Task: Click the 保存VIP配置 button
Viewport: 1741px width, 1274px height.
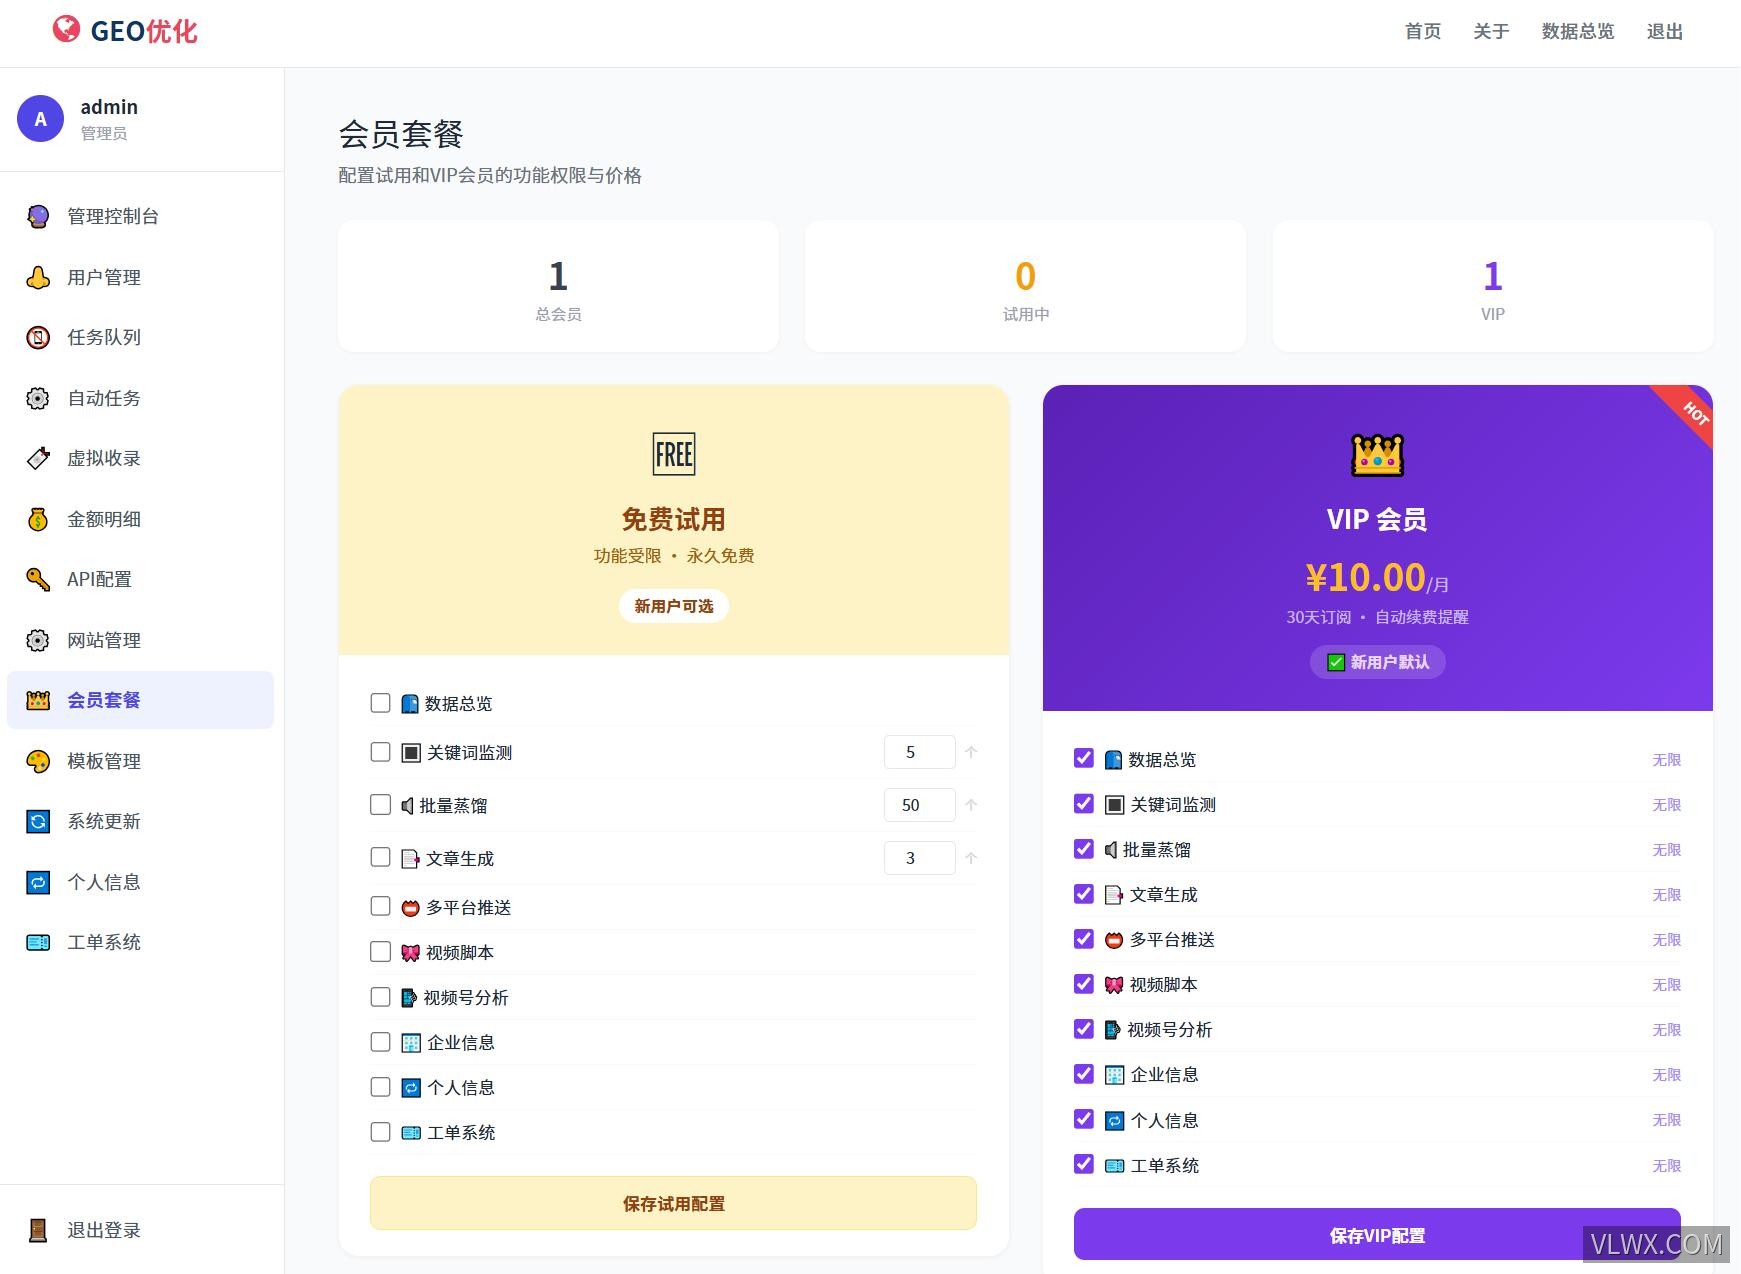Action: (1377, 1234)
